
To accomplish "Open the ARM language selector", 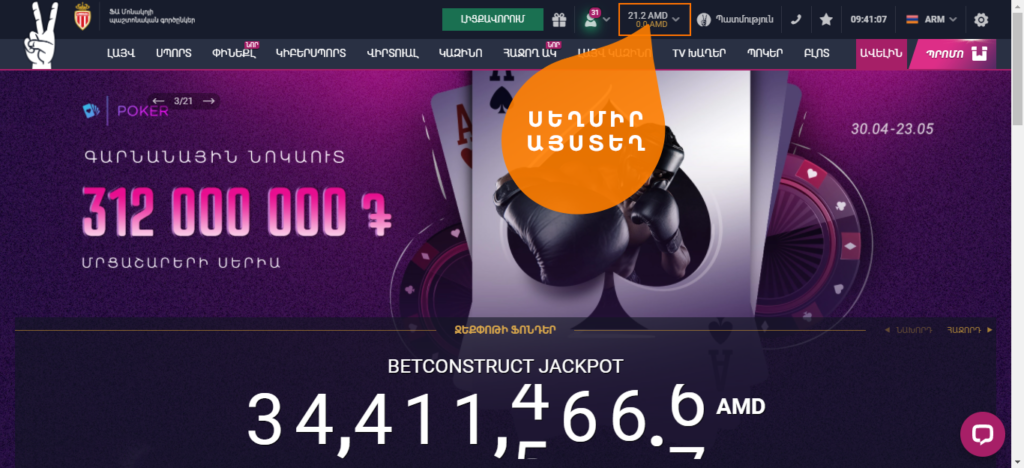I will click(x=931, y=20).
